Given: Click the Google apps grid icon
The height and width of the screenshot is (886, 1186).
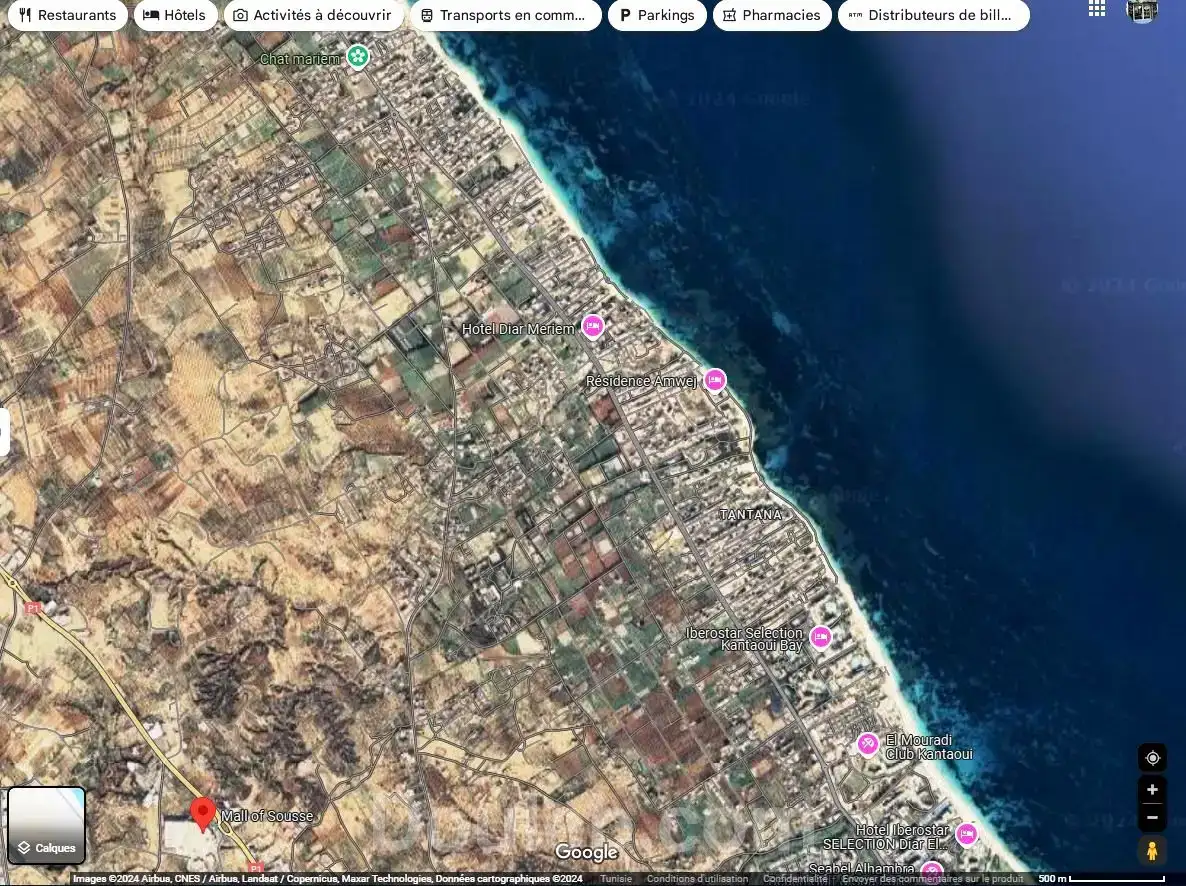Looking at the screenshot, I should click(1097, 9).
